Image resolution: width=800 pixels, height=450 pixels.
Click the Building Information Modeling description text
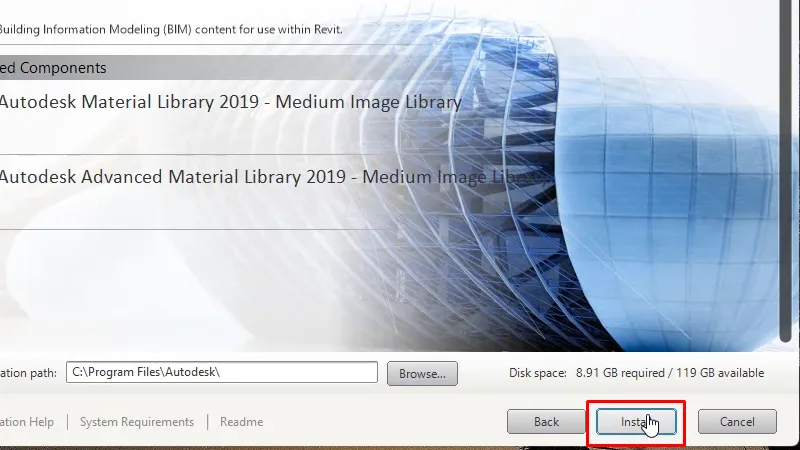[171, 30]
